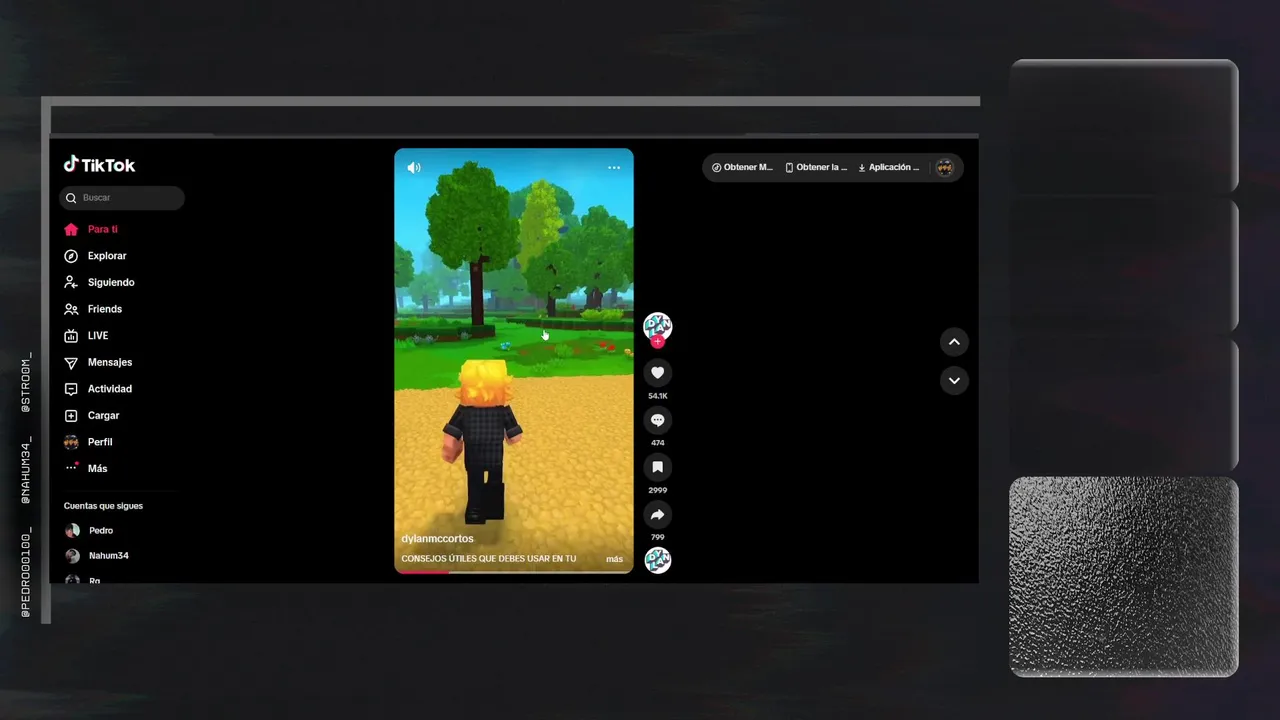Viewport: 1280px width, 720px height.
Task: Click the Perfil avatar in sidebar
Action: [x=71, y=442]
